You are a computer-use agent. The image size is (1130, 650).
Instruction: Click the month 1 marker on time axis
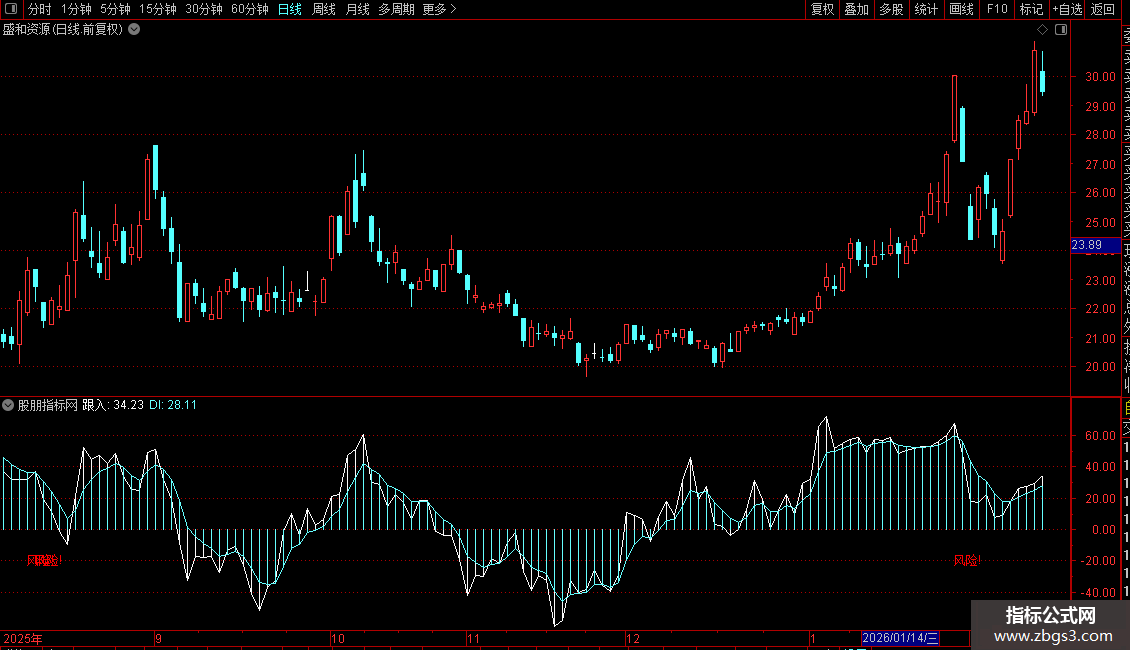(x=812, y=638)
